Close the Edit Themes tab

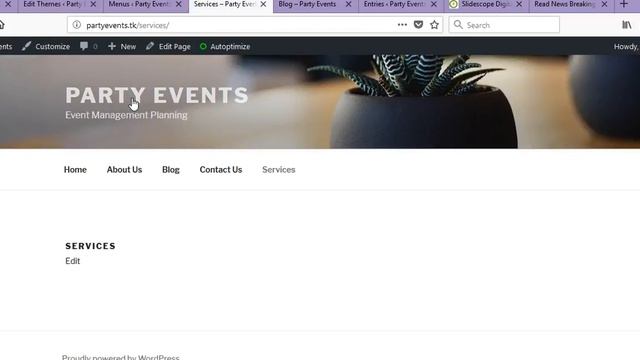tap(93, 4)
